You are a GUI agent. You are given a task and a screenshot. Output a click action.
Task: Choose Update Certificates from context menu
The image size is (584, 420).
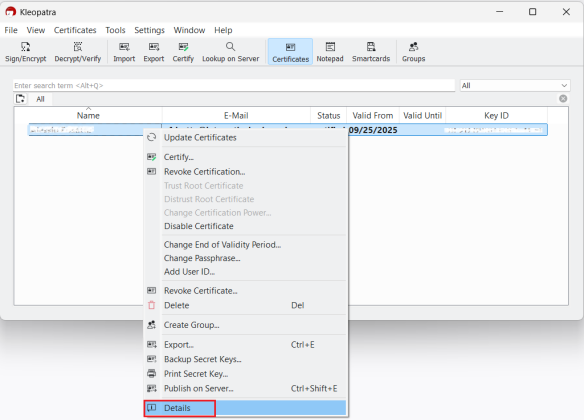pyautogui.click(x=246, y=138)
